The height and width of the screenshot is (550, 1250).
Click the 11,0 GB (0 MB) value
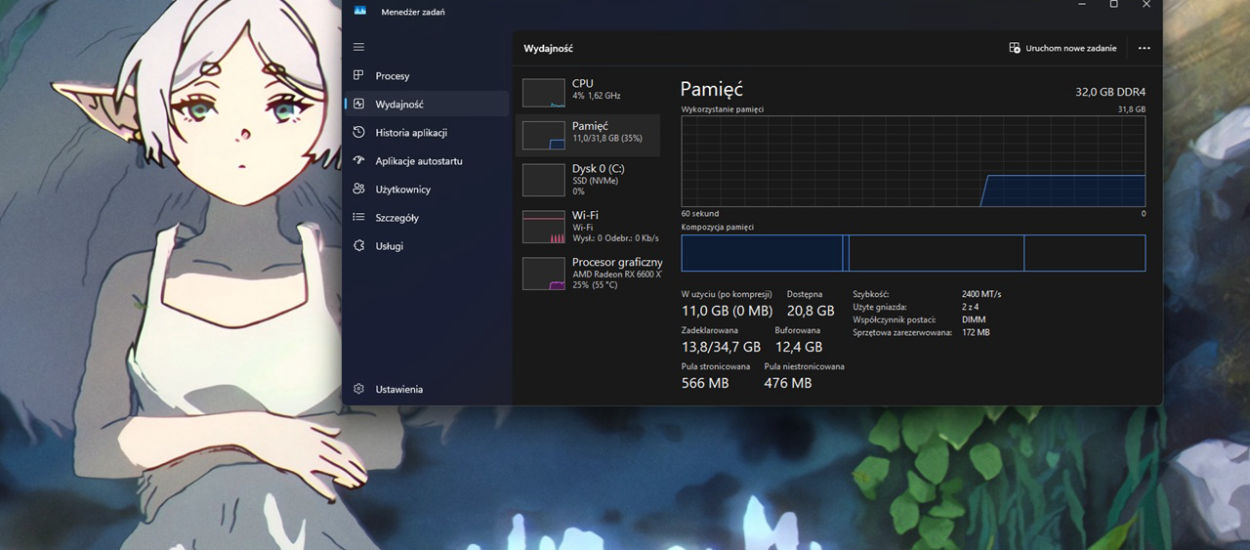coord(727,311)
